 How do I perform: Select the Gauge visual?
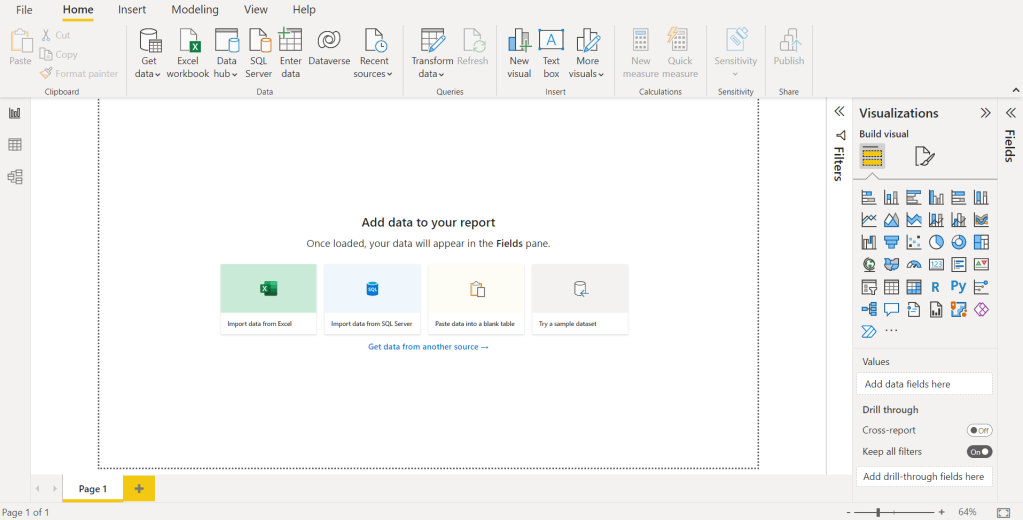pyautogui.click(x=913, y=264)
